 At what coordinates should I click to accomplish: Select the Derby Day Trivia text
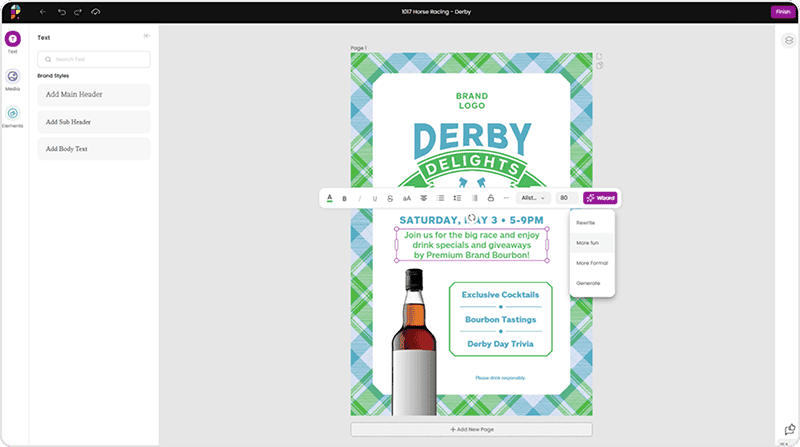click(x=501, y=344)
